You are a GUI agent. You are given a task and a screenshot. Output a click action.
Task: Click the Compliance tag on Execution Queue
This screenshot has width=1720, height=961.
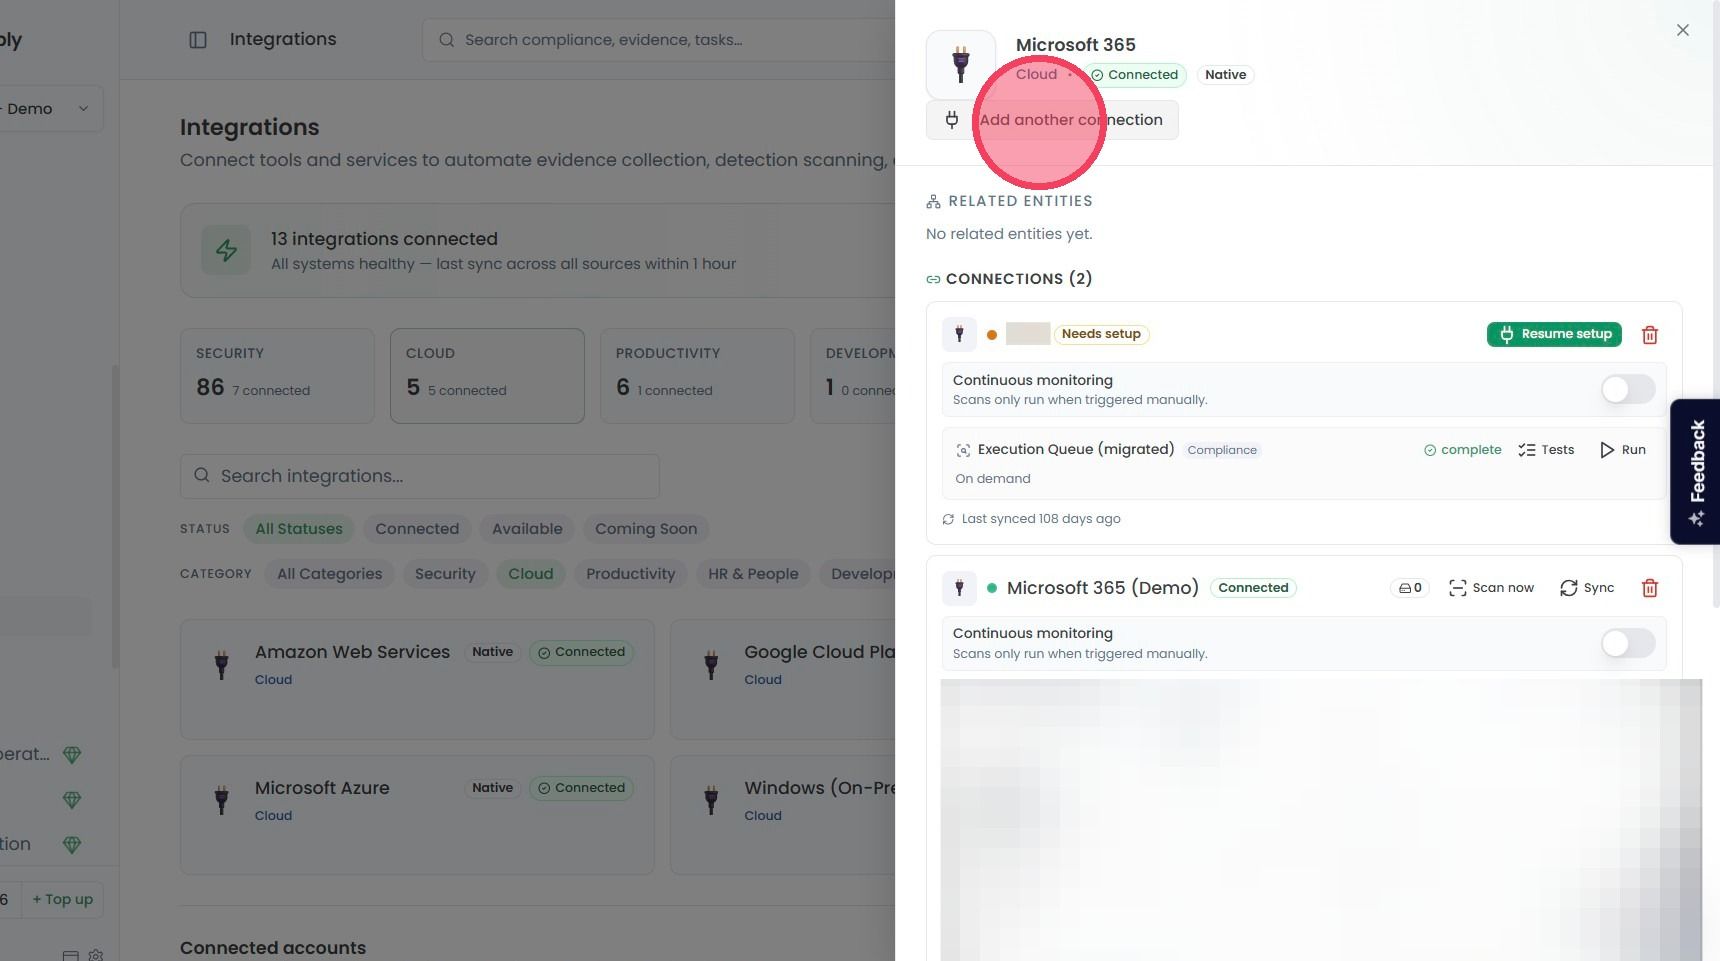1222,450
